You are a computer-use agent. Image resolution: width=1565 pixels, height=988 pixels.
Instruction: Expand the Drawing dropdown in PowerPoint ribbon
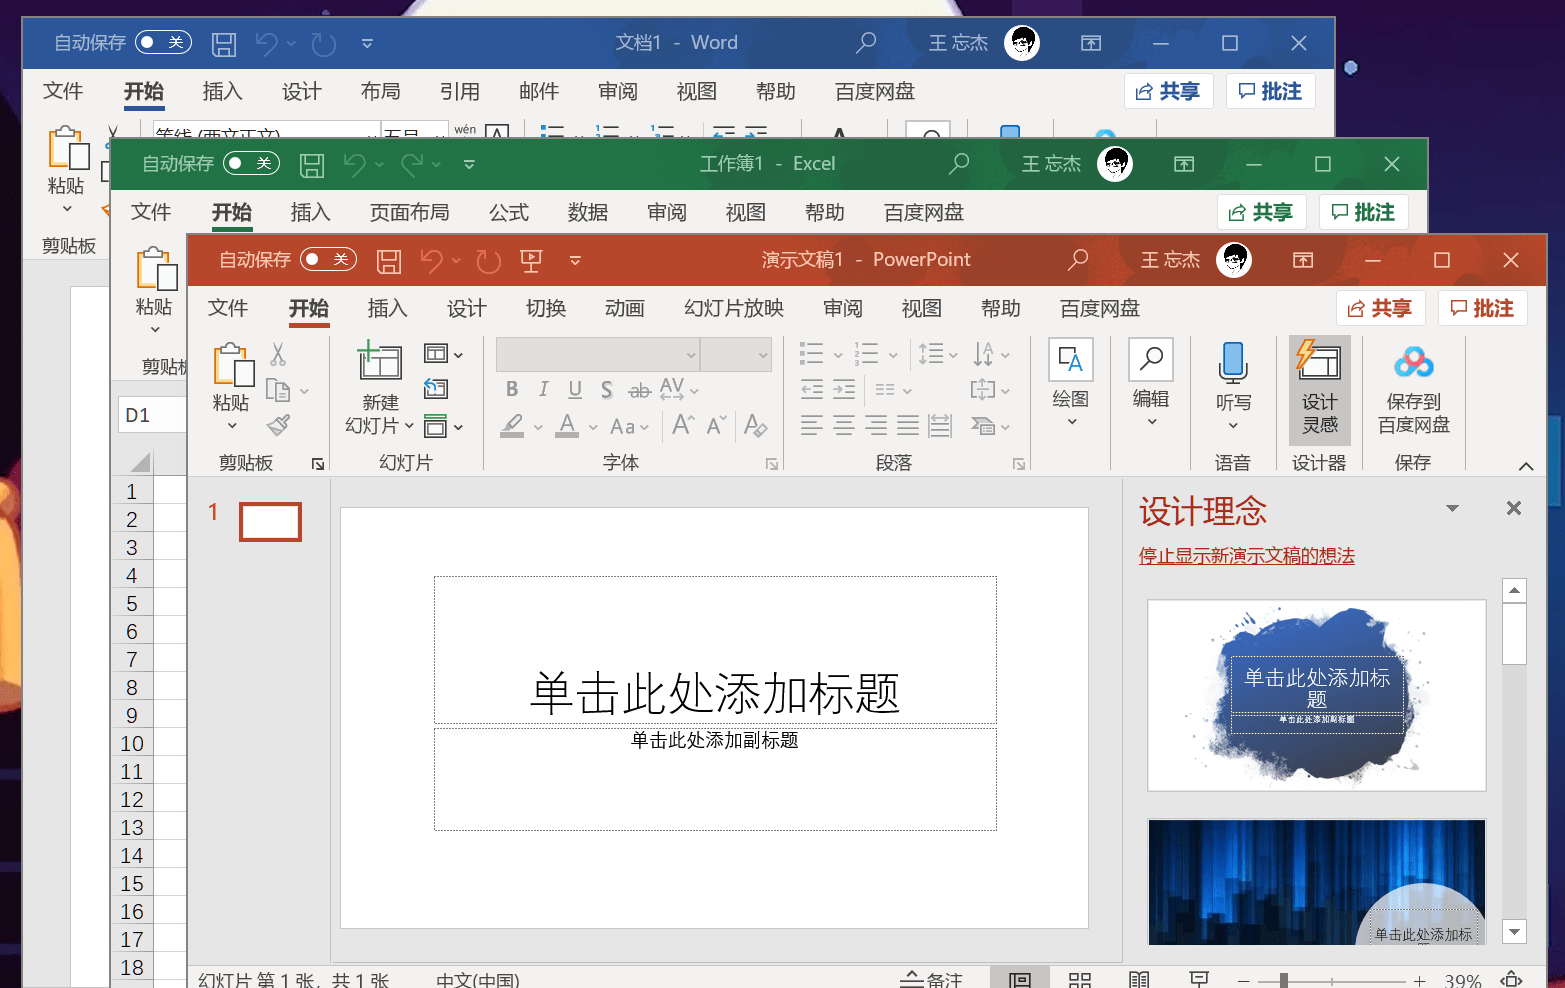pyautogui.click(x=1071, y=422)
